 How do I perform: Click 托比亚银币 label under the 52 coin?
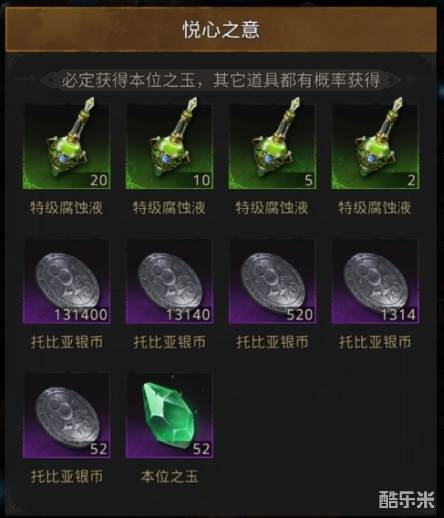pos(67,476)
